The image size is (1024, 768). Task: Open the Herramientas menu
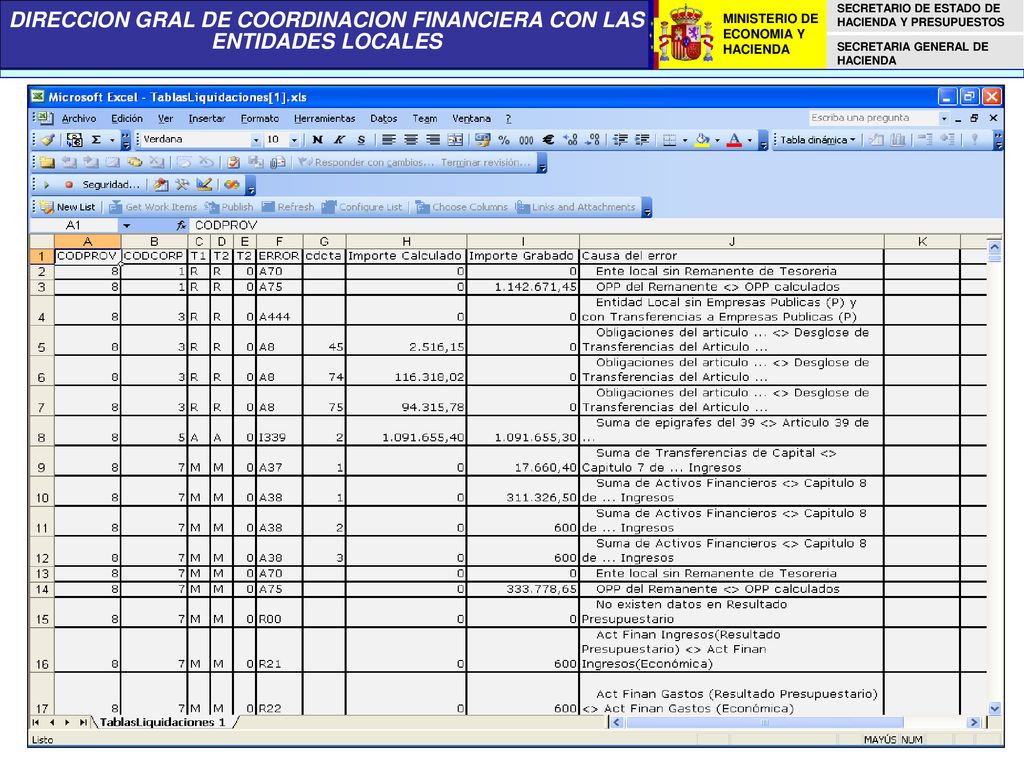click(325, 118)
